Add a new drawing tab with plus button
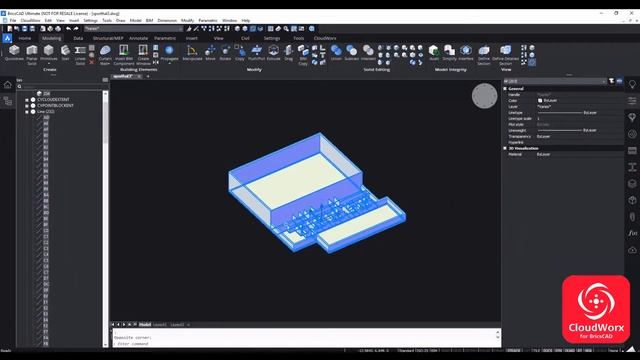This screenshot has height=360, width=640. (x=148, y=76)
